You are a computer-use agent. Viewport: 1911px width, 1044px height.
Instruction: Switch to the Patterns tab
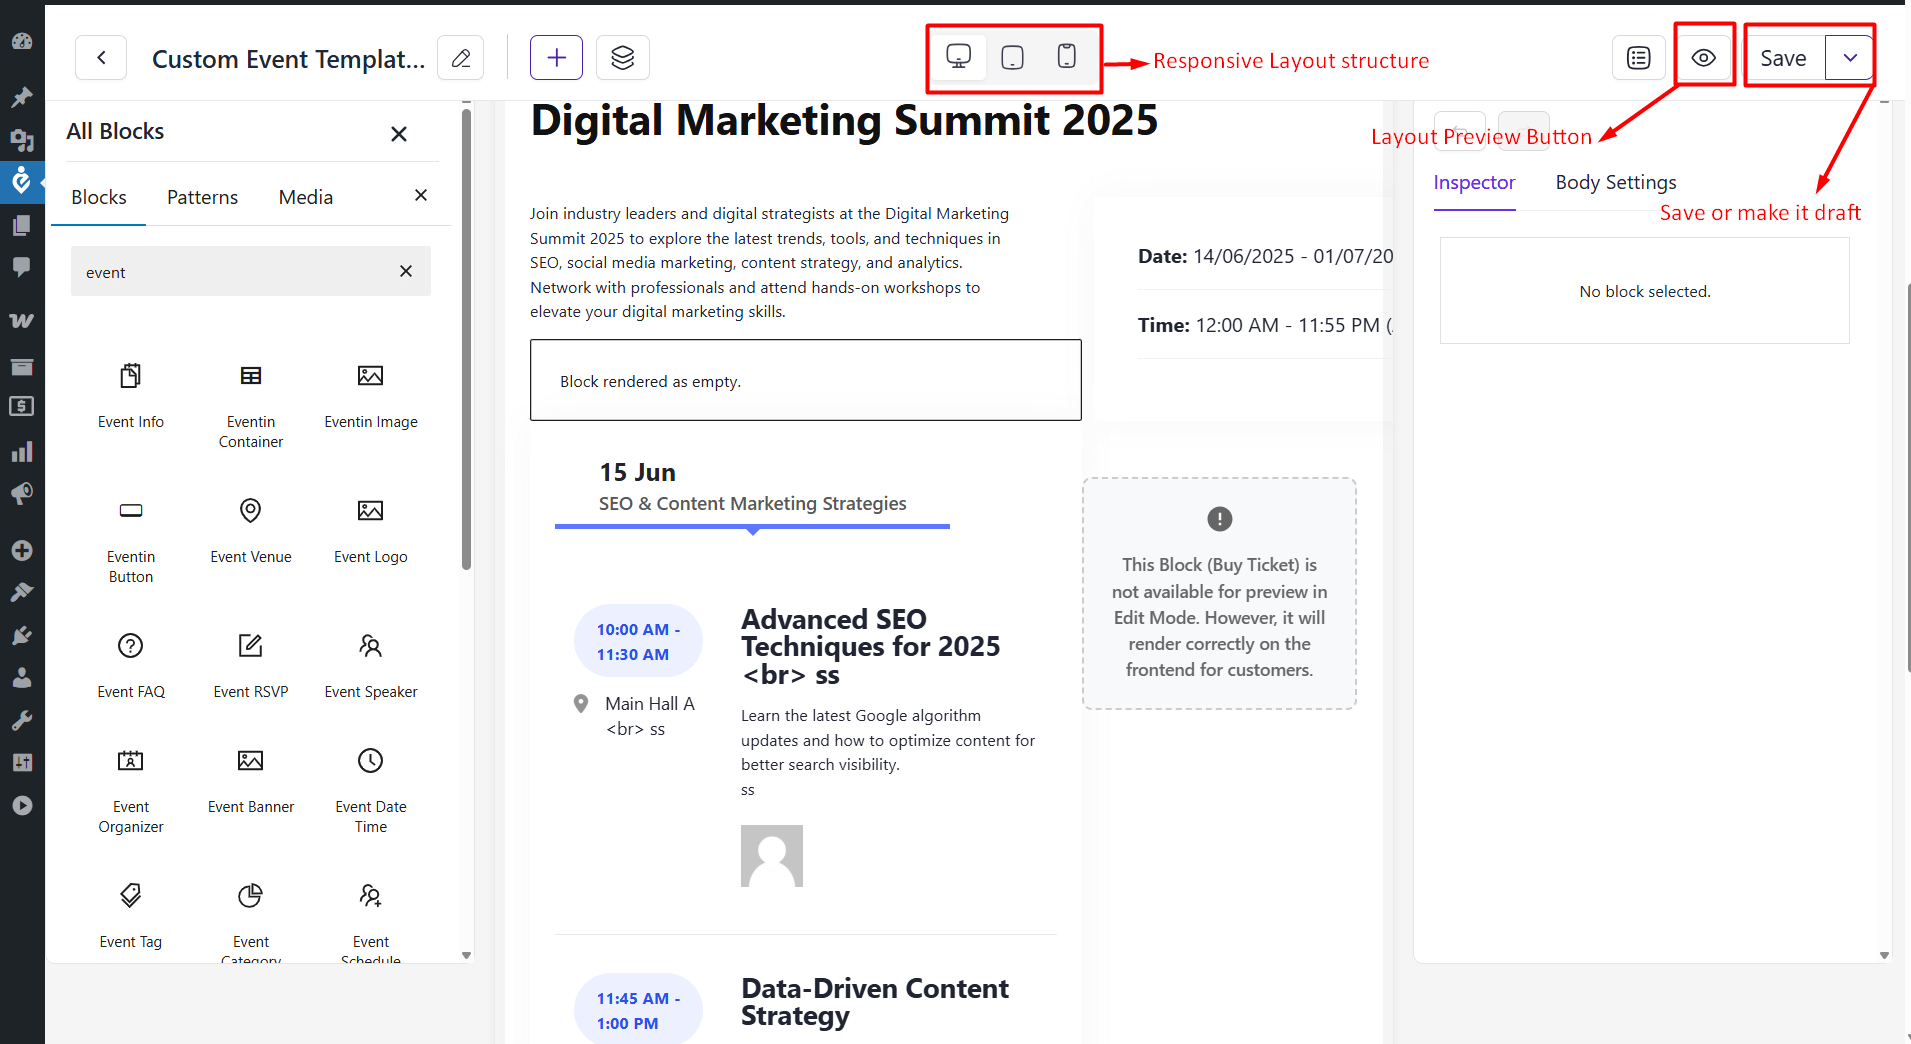[202, 196]
